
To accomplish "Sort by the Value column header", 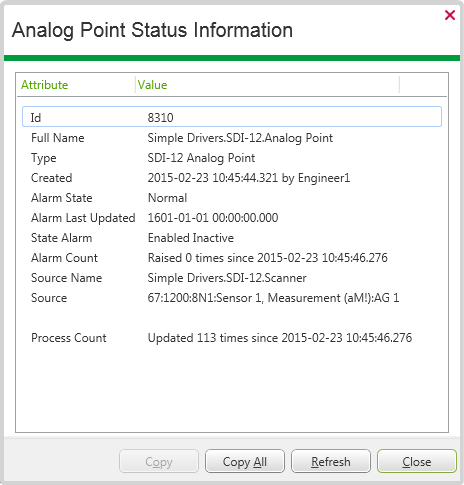I will pyautogui.click(x=267, y=85).
